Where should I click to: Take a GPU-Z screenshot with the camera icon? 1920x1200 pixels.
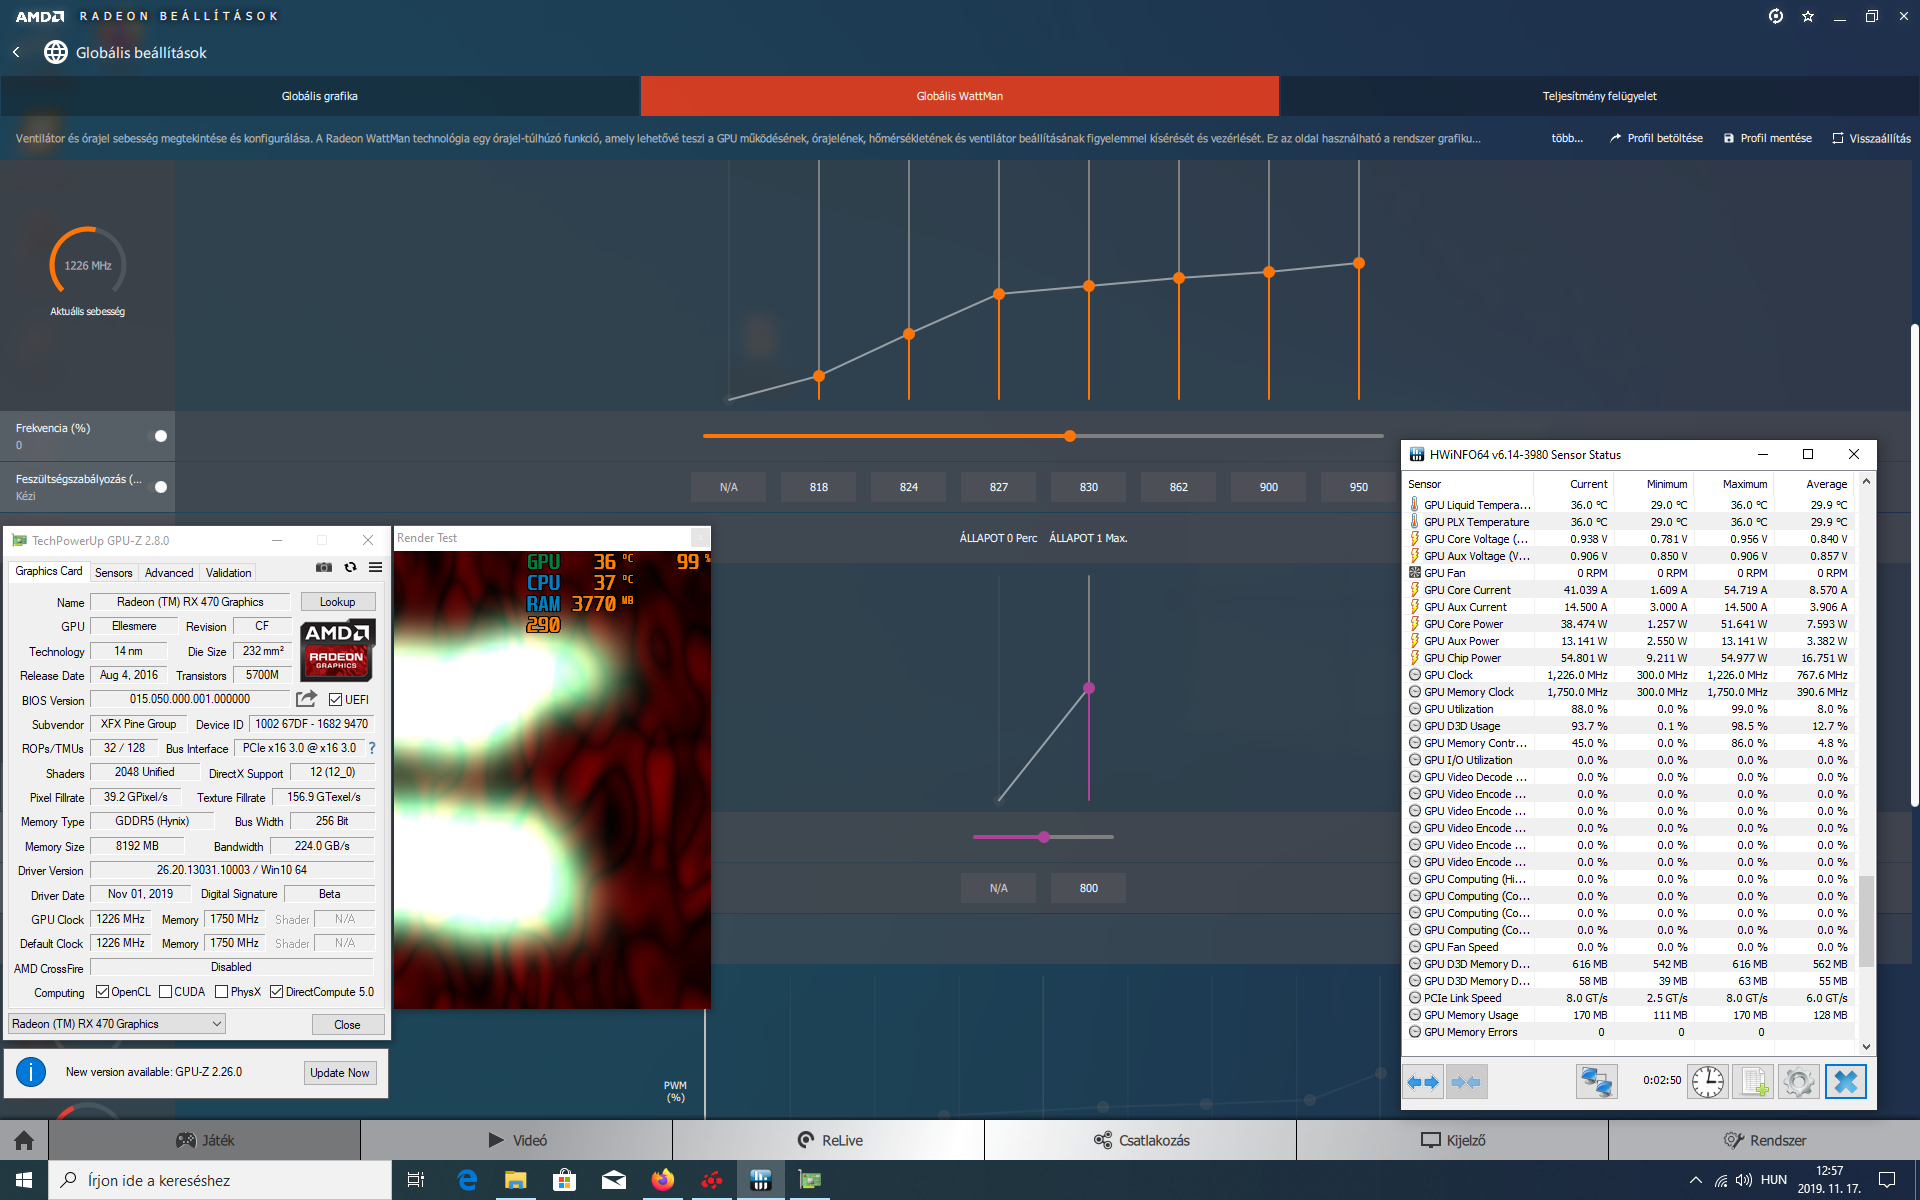324,567
